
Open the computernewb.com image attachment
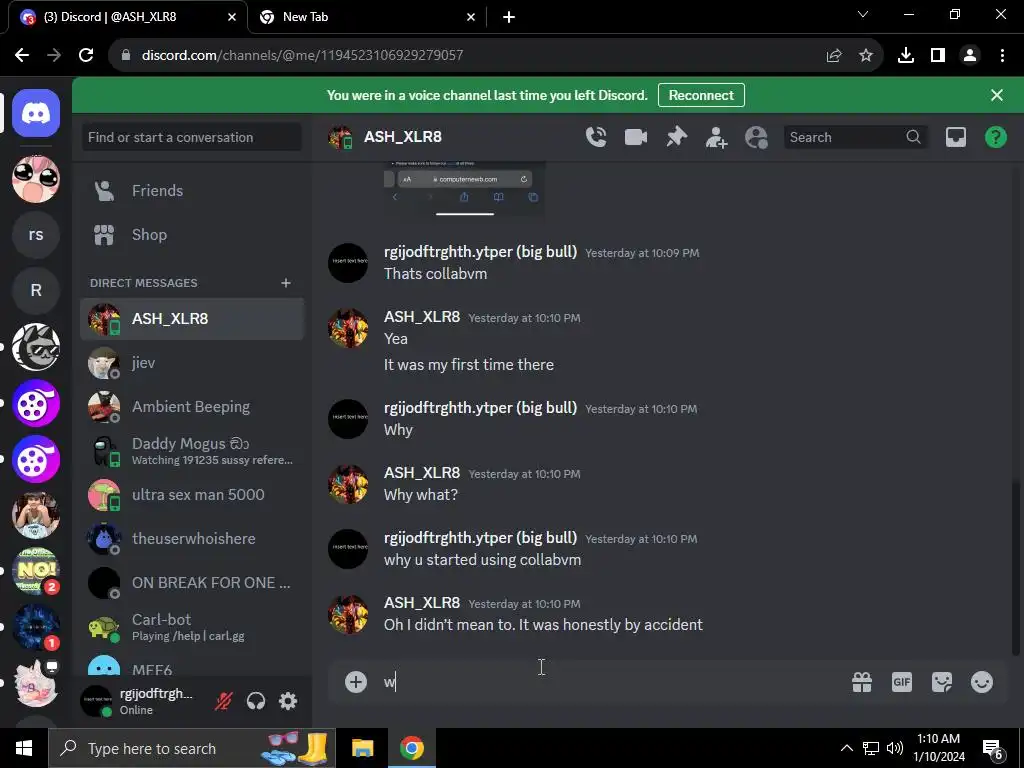click(464, 189)
